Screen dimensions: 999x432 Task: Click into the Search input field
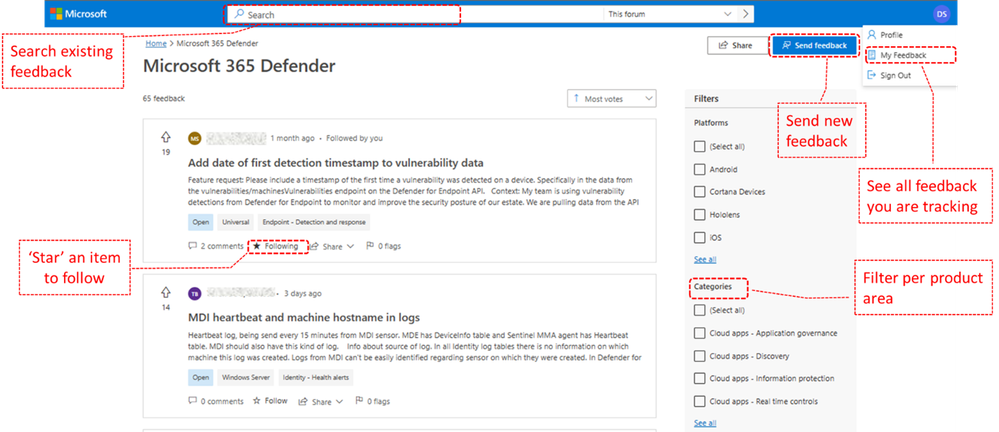tap(414, 14)
